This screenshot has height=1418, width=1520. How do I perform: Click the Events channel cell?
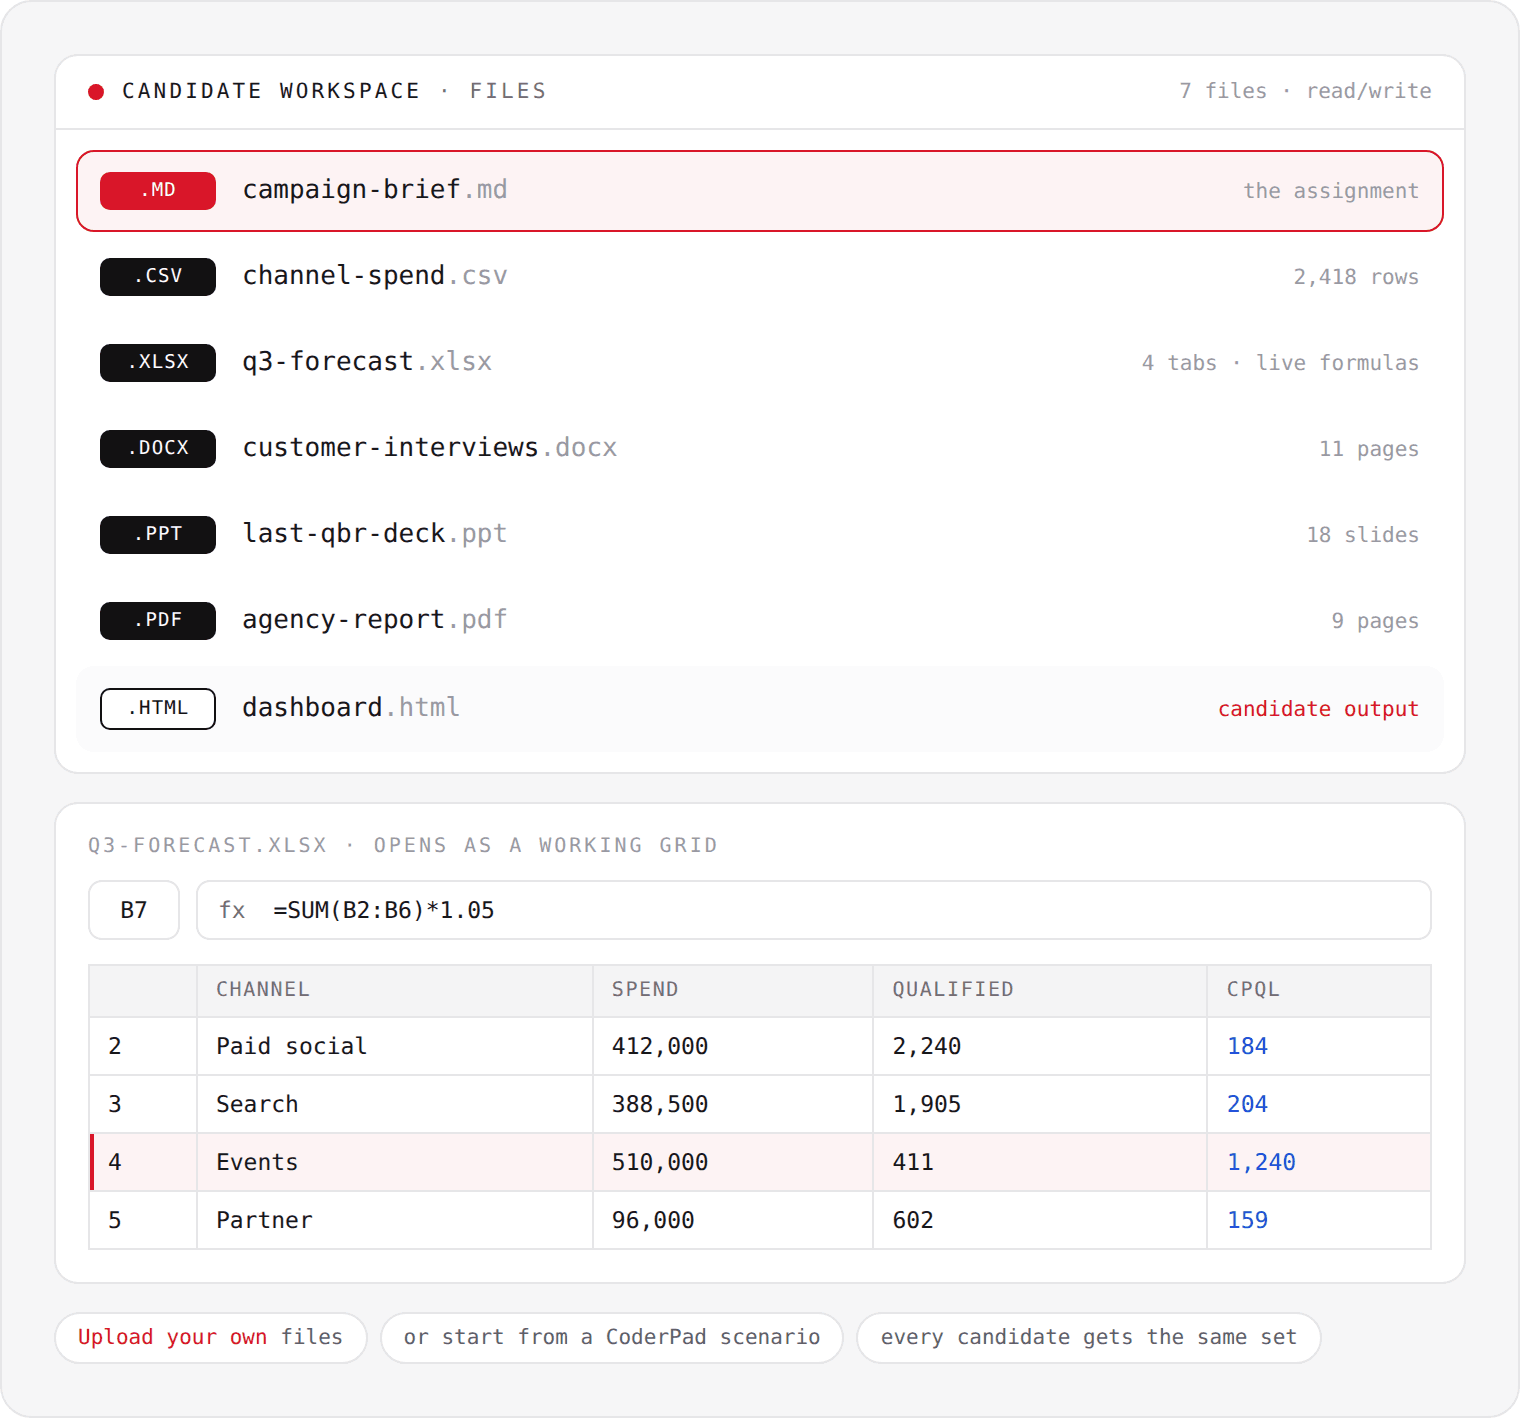click(395, 1162)
